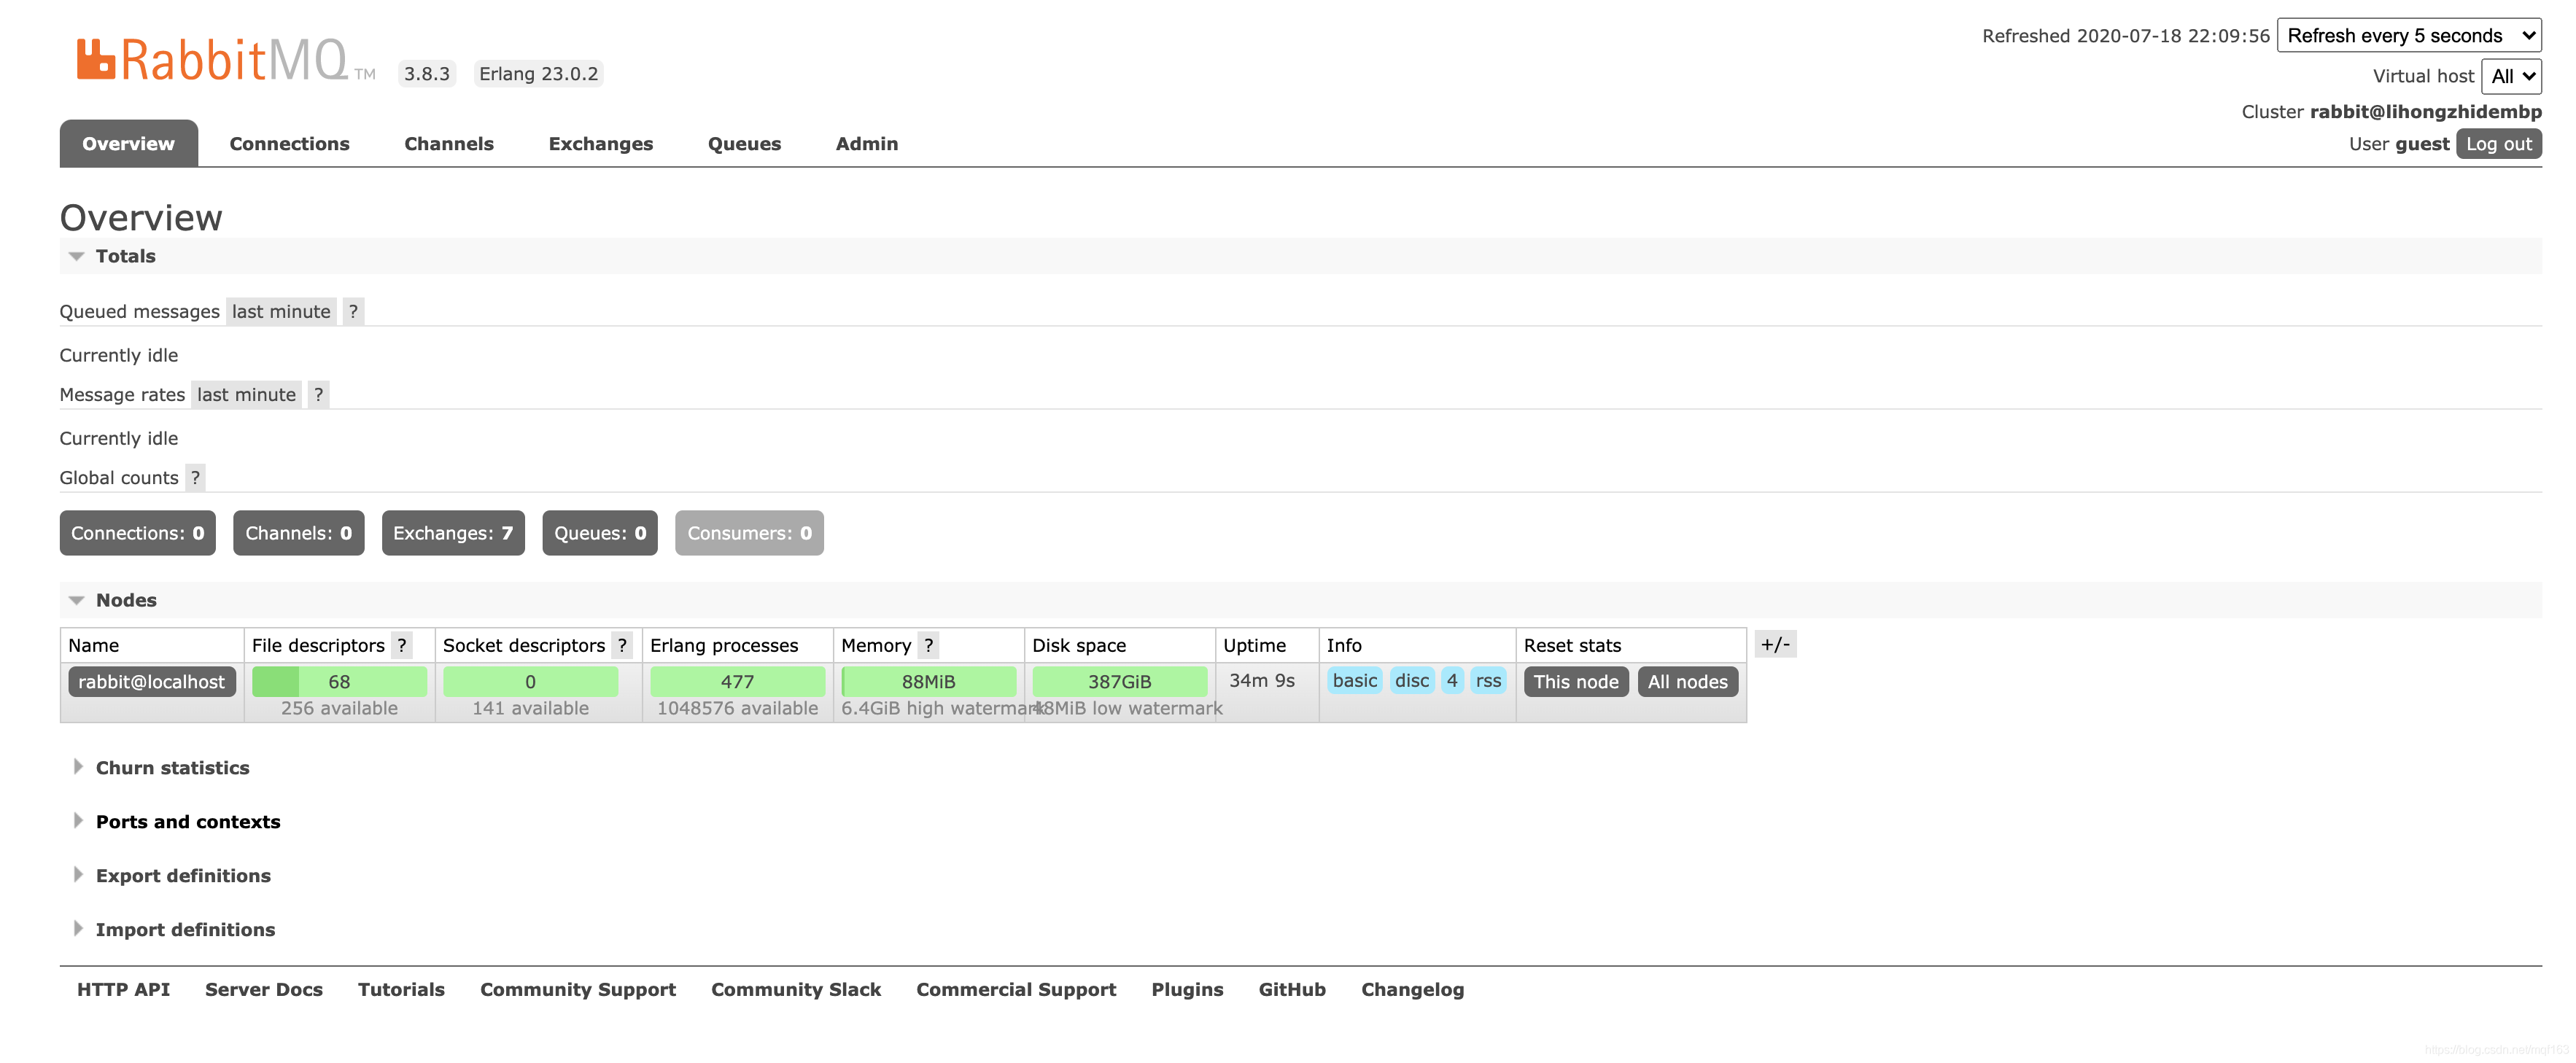The height and width of the screenshot is (1063, 2576).
Task: Expand Churn statistics section
Action: (x=172, y=768)
